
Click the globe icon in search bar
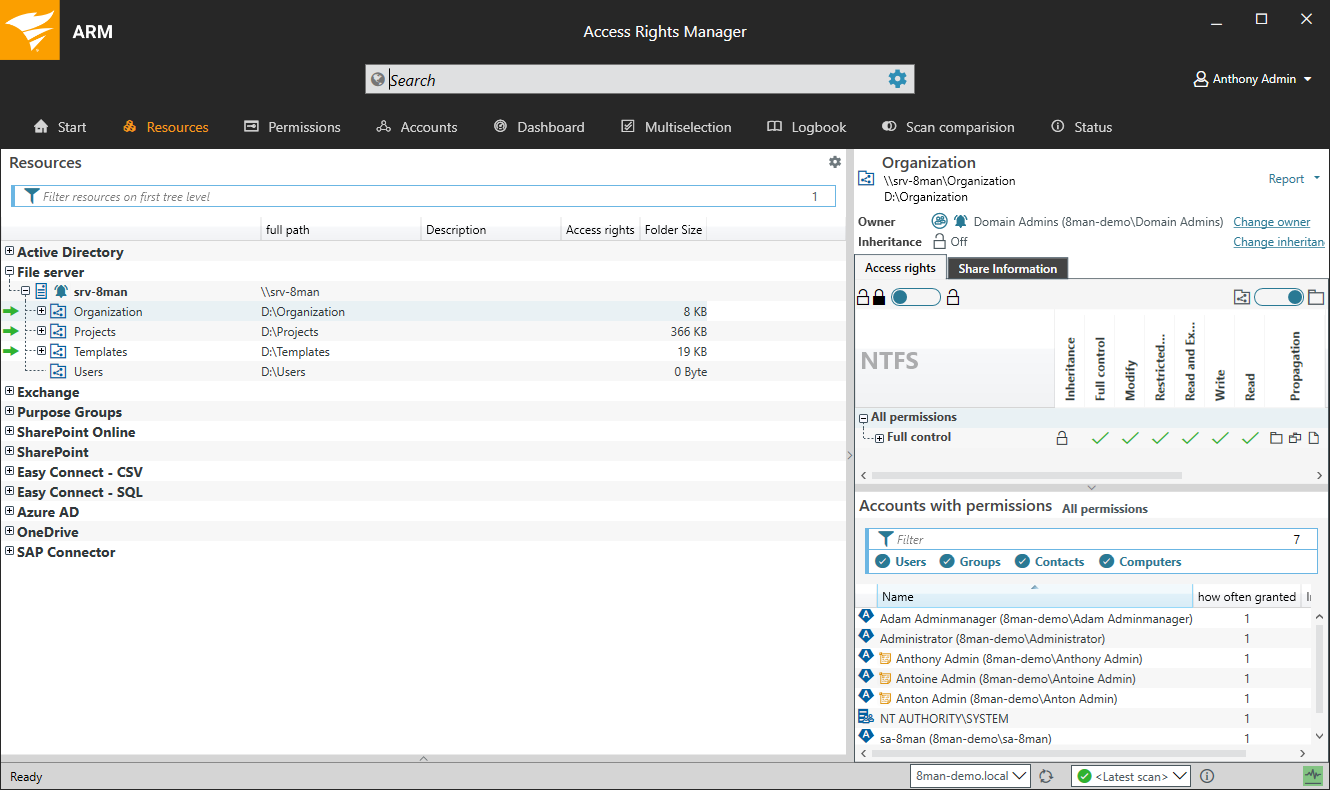377,80
